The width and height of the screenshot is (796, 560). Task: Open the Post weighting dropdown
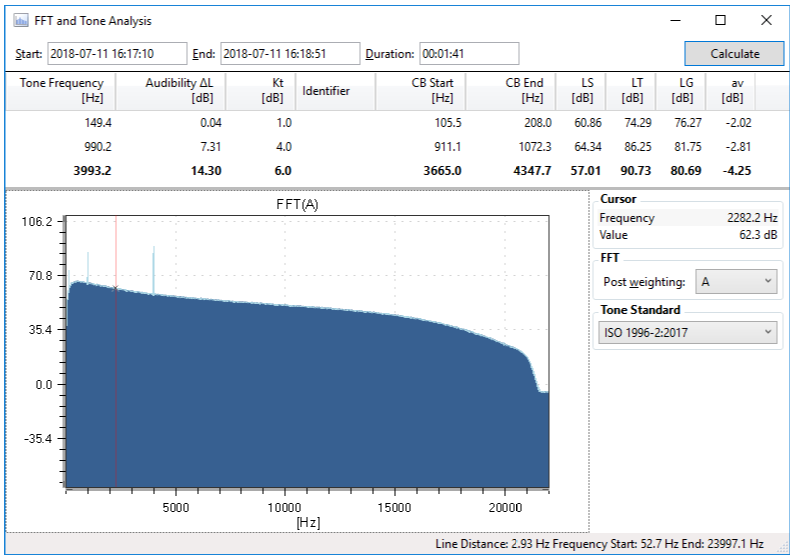[737, 282]
